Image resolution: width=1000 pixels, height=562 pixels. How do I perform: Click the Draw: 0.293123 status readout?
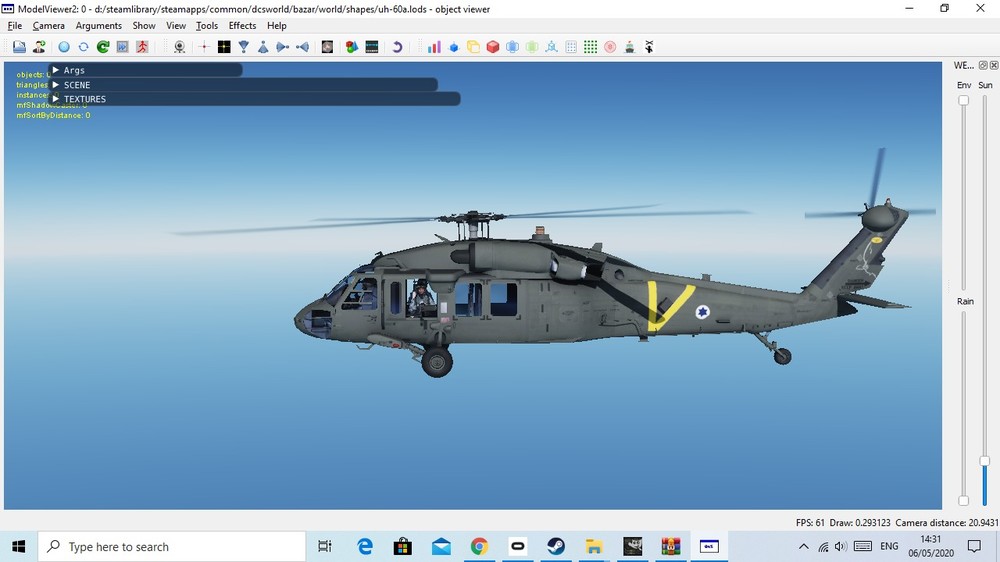(860, 522)
